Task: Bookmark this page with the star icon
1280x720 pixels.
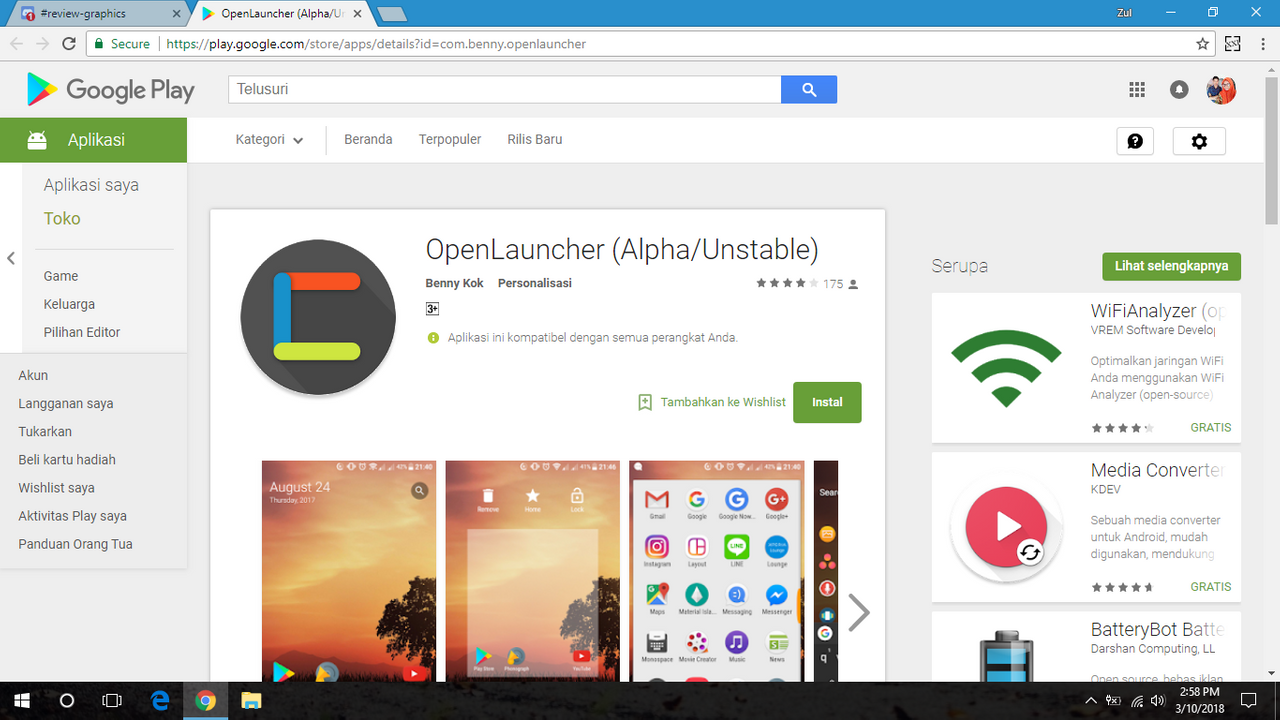Action: tap(1203, 44)
